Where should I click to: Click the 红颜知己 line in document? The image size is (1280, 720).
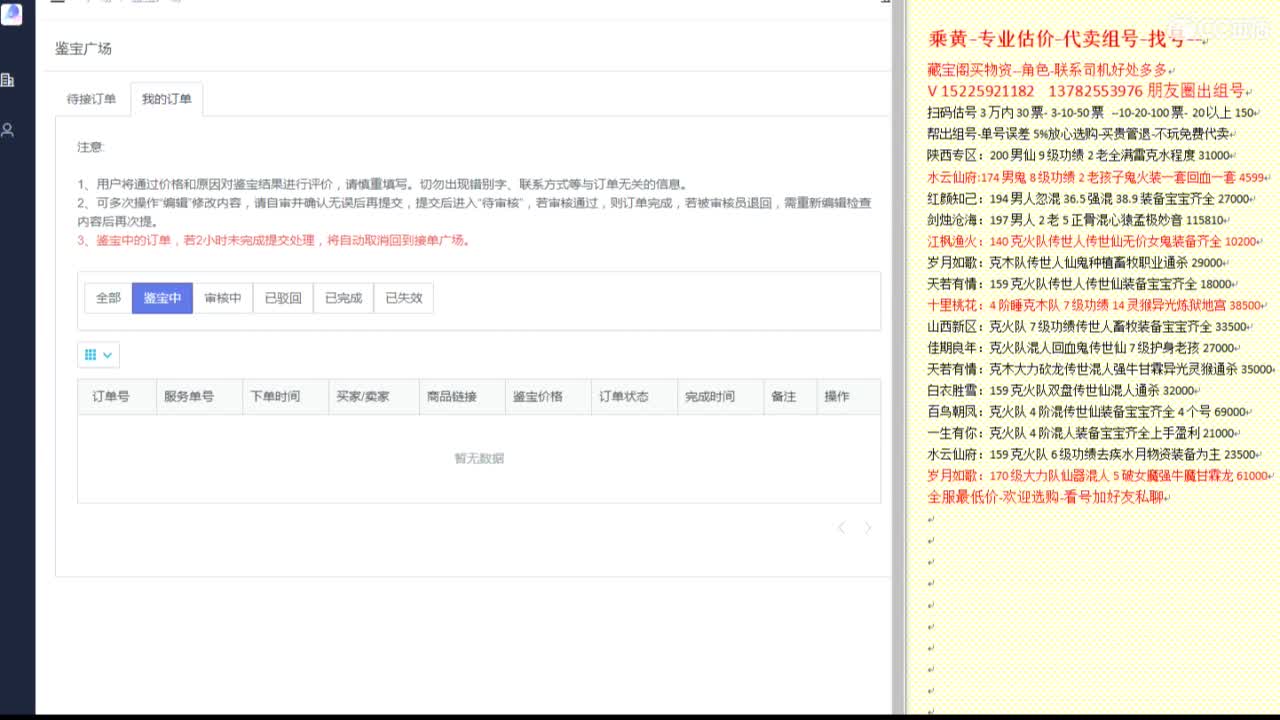click(1089, 198)
